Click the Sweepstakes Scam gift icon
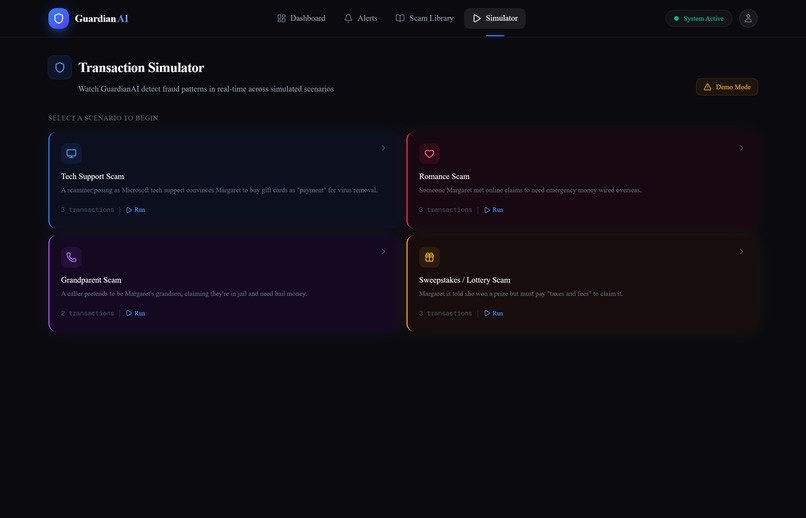806x518 pixels. coord(429,257)
